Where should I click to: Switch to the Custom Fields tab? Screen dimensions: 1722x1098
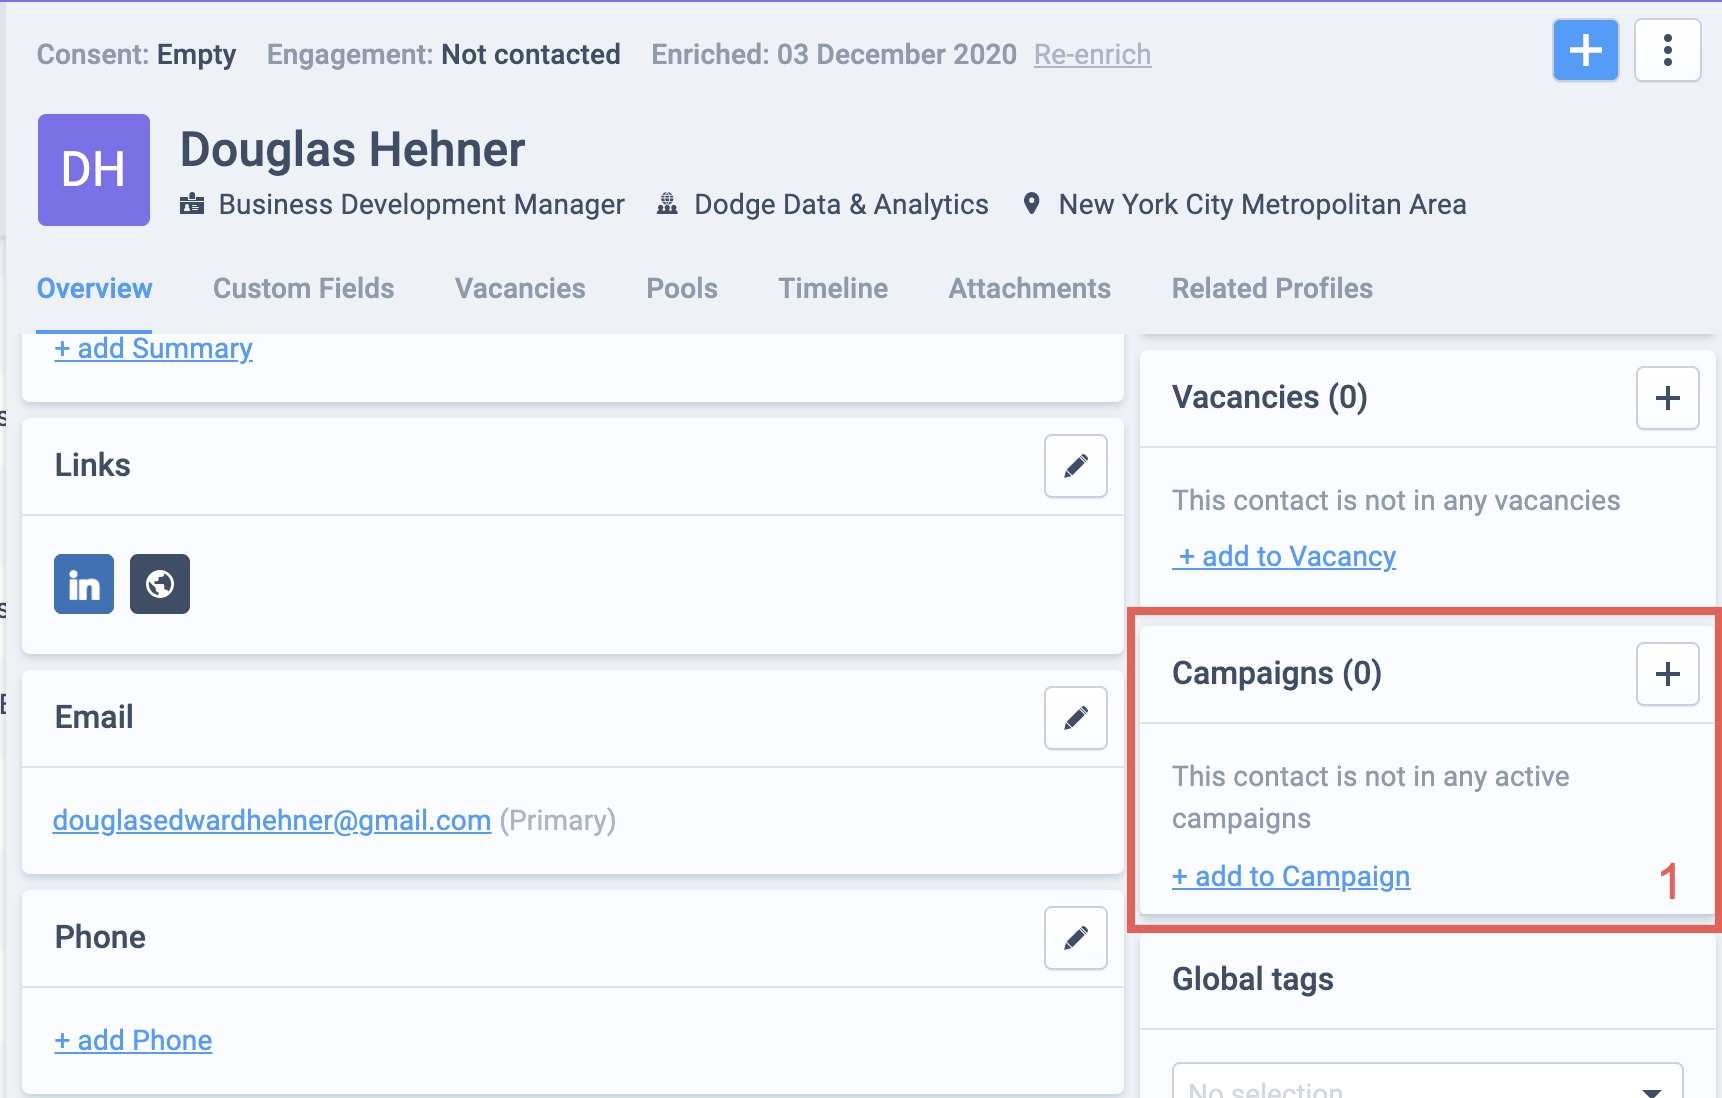[x=303, y=289]
